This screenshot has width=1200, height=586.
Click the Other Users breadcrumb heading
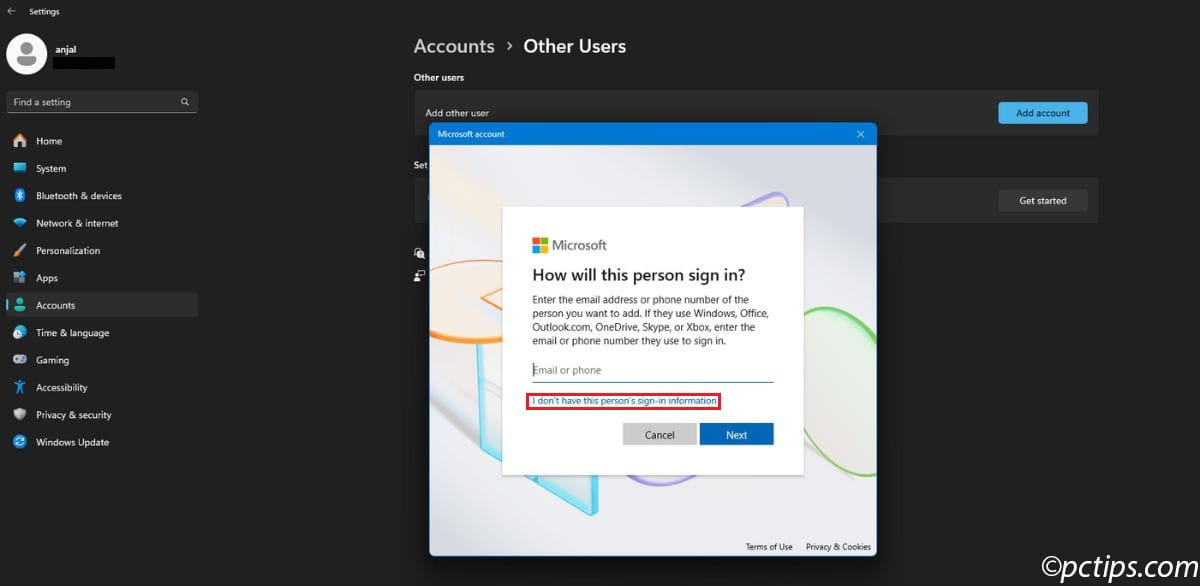point(575,46)
